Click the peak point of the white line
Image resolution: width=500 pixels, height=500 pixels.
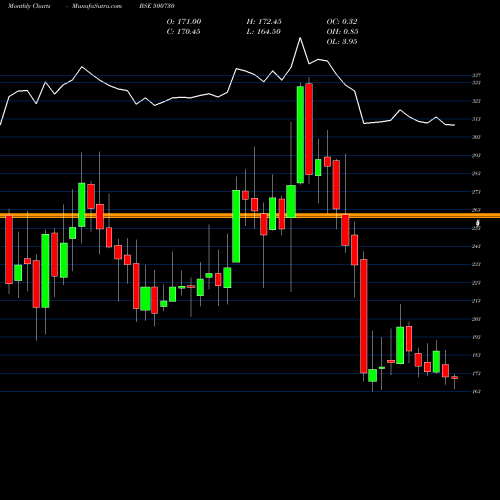click(x=300, y=38)
